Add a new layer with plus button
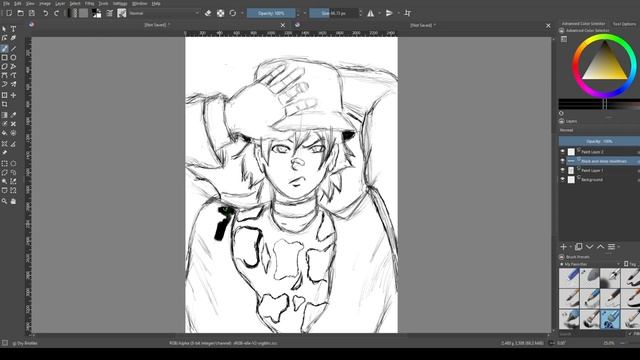The image size is (640, 360). click(563, 247)
